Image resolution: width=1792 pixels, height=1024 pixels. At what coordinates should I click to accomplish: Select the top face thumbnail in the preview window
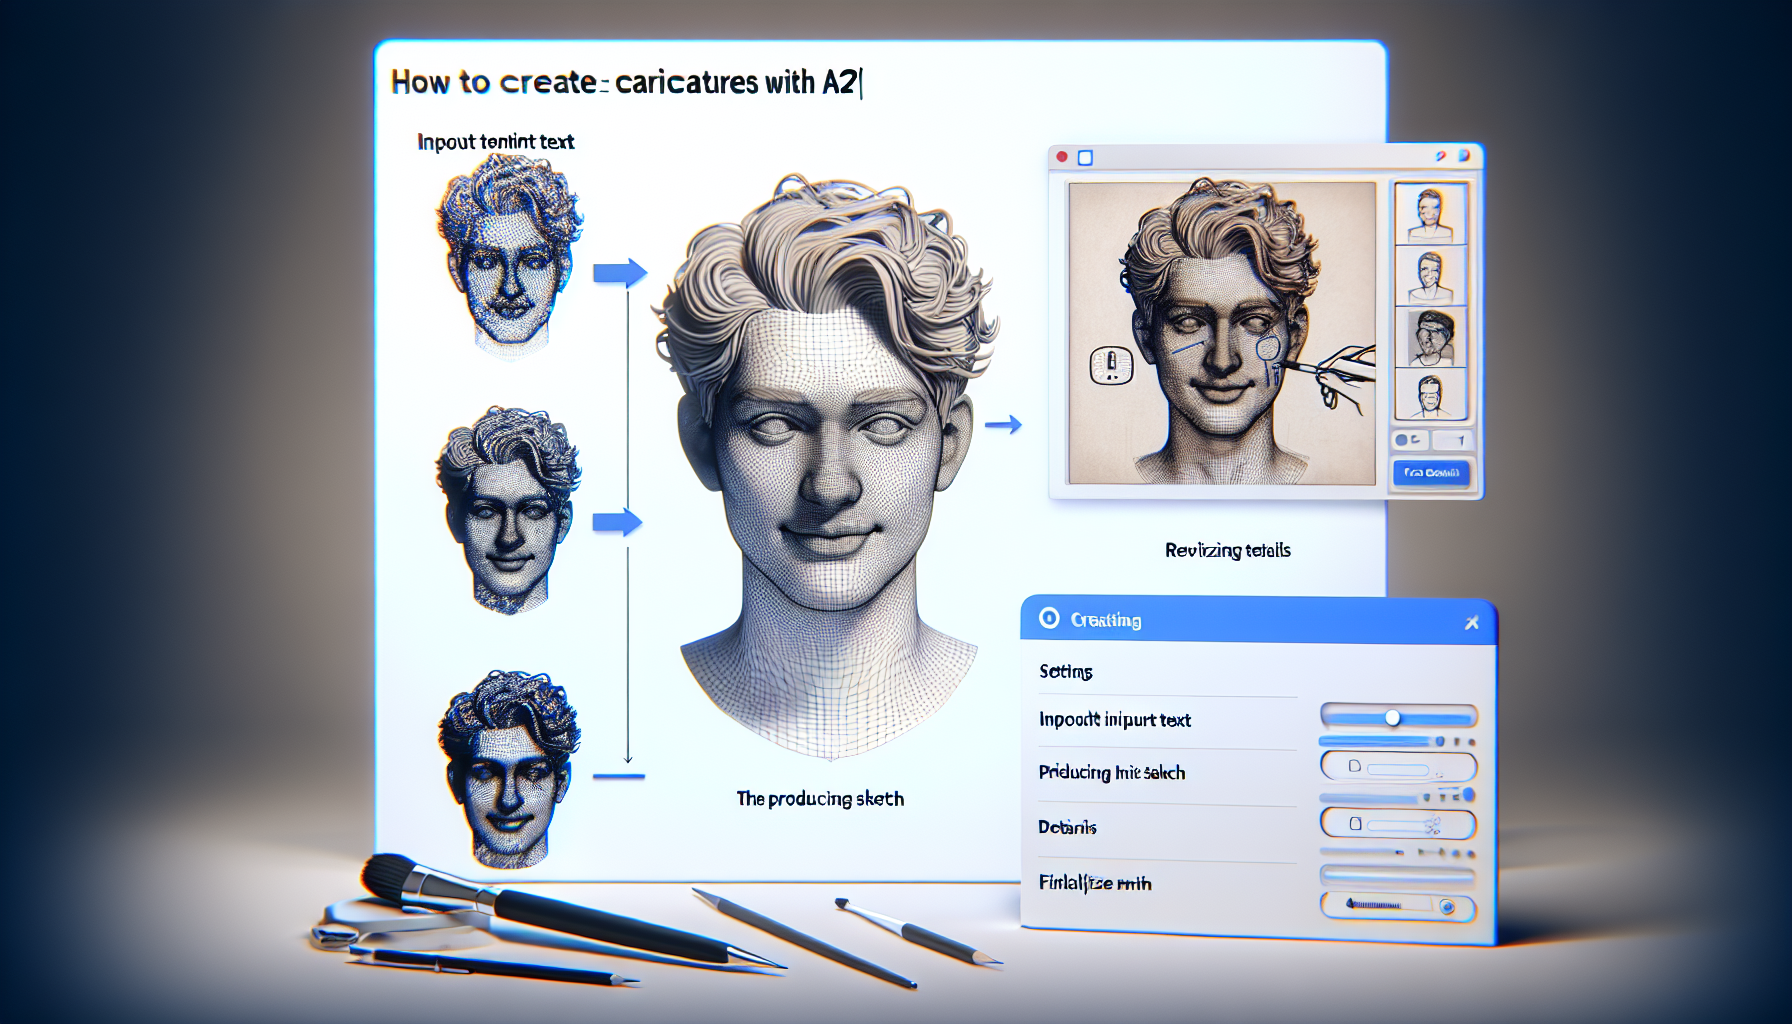(1430, 213)
